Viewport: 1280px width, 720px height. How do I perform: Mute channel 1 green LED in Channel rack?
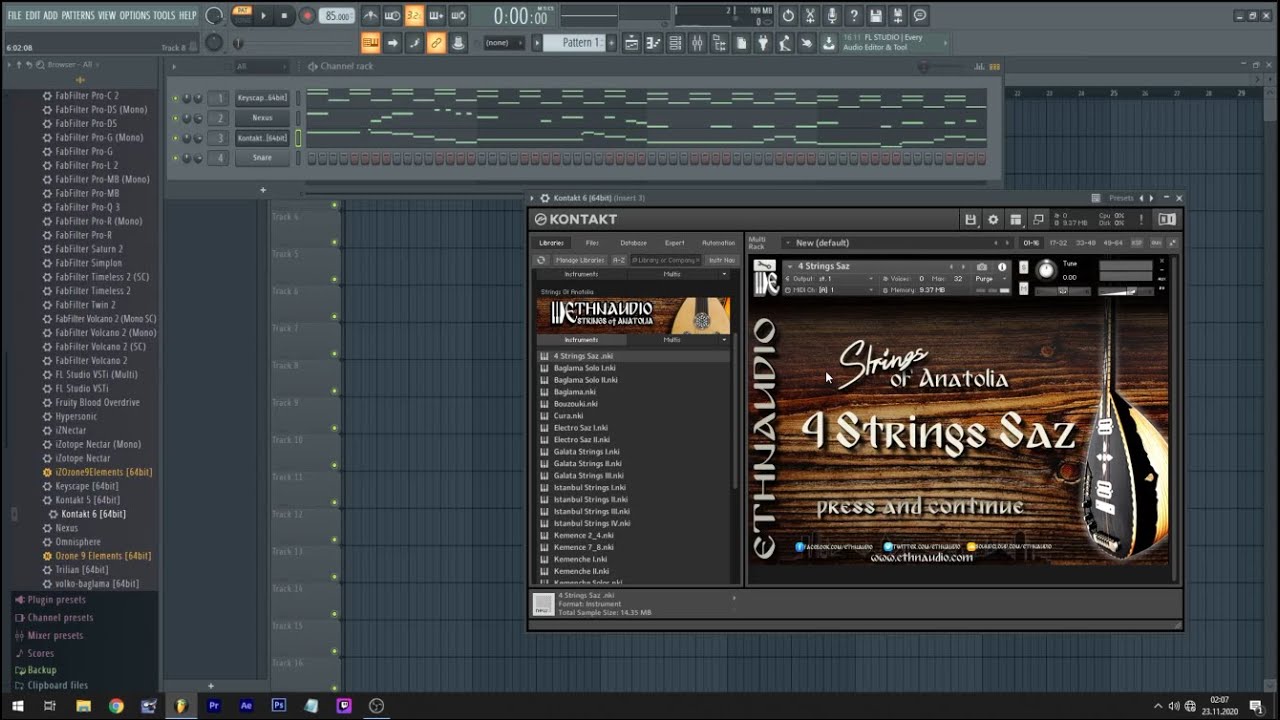(175, 98)
